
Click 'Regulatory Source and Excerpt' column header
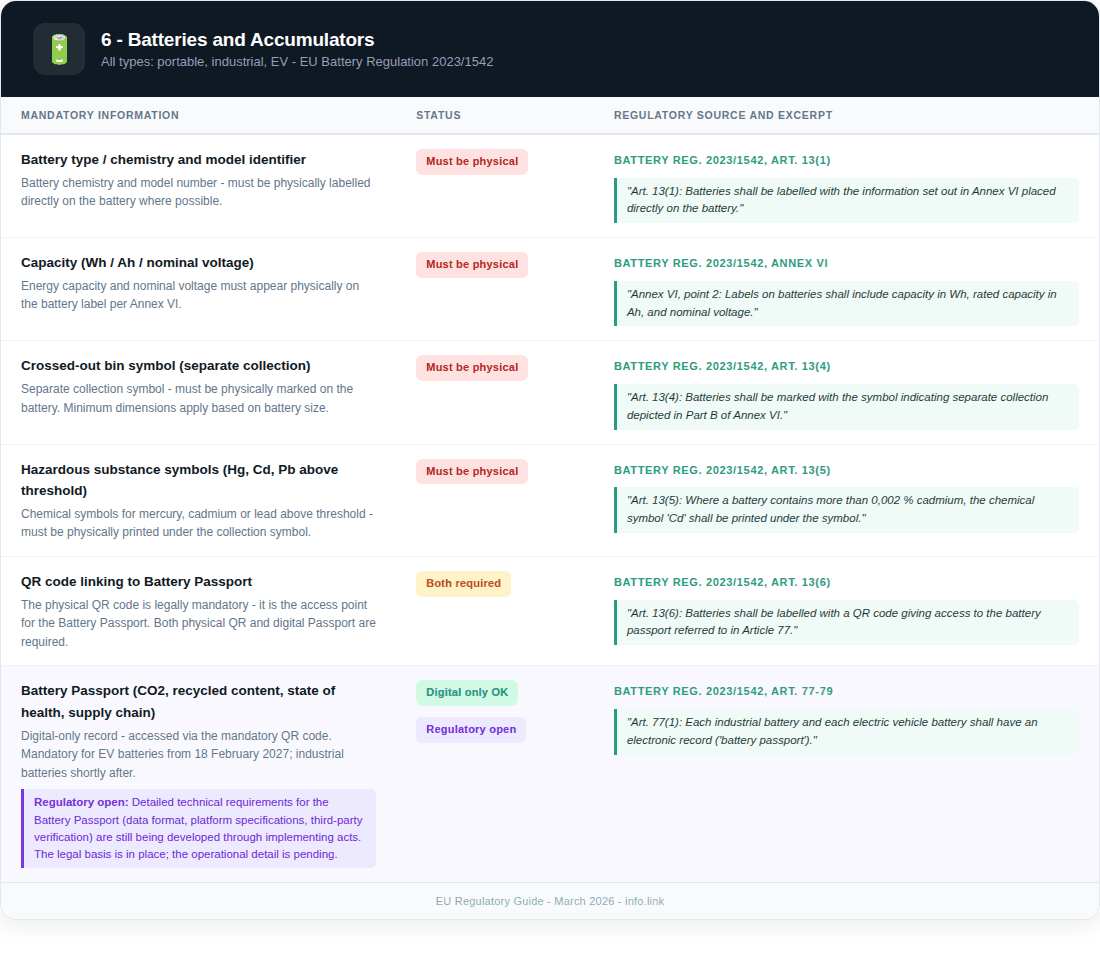pyautogui.click(x=722, y=115)
